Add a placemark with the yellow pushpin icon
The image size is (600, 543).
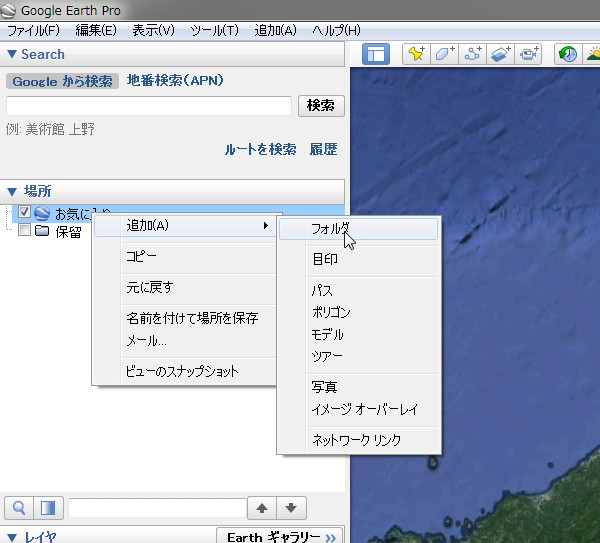point(416,54)
